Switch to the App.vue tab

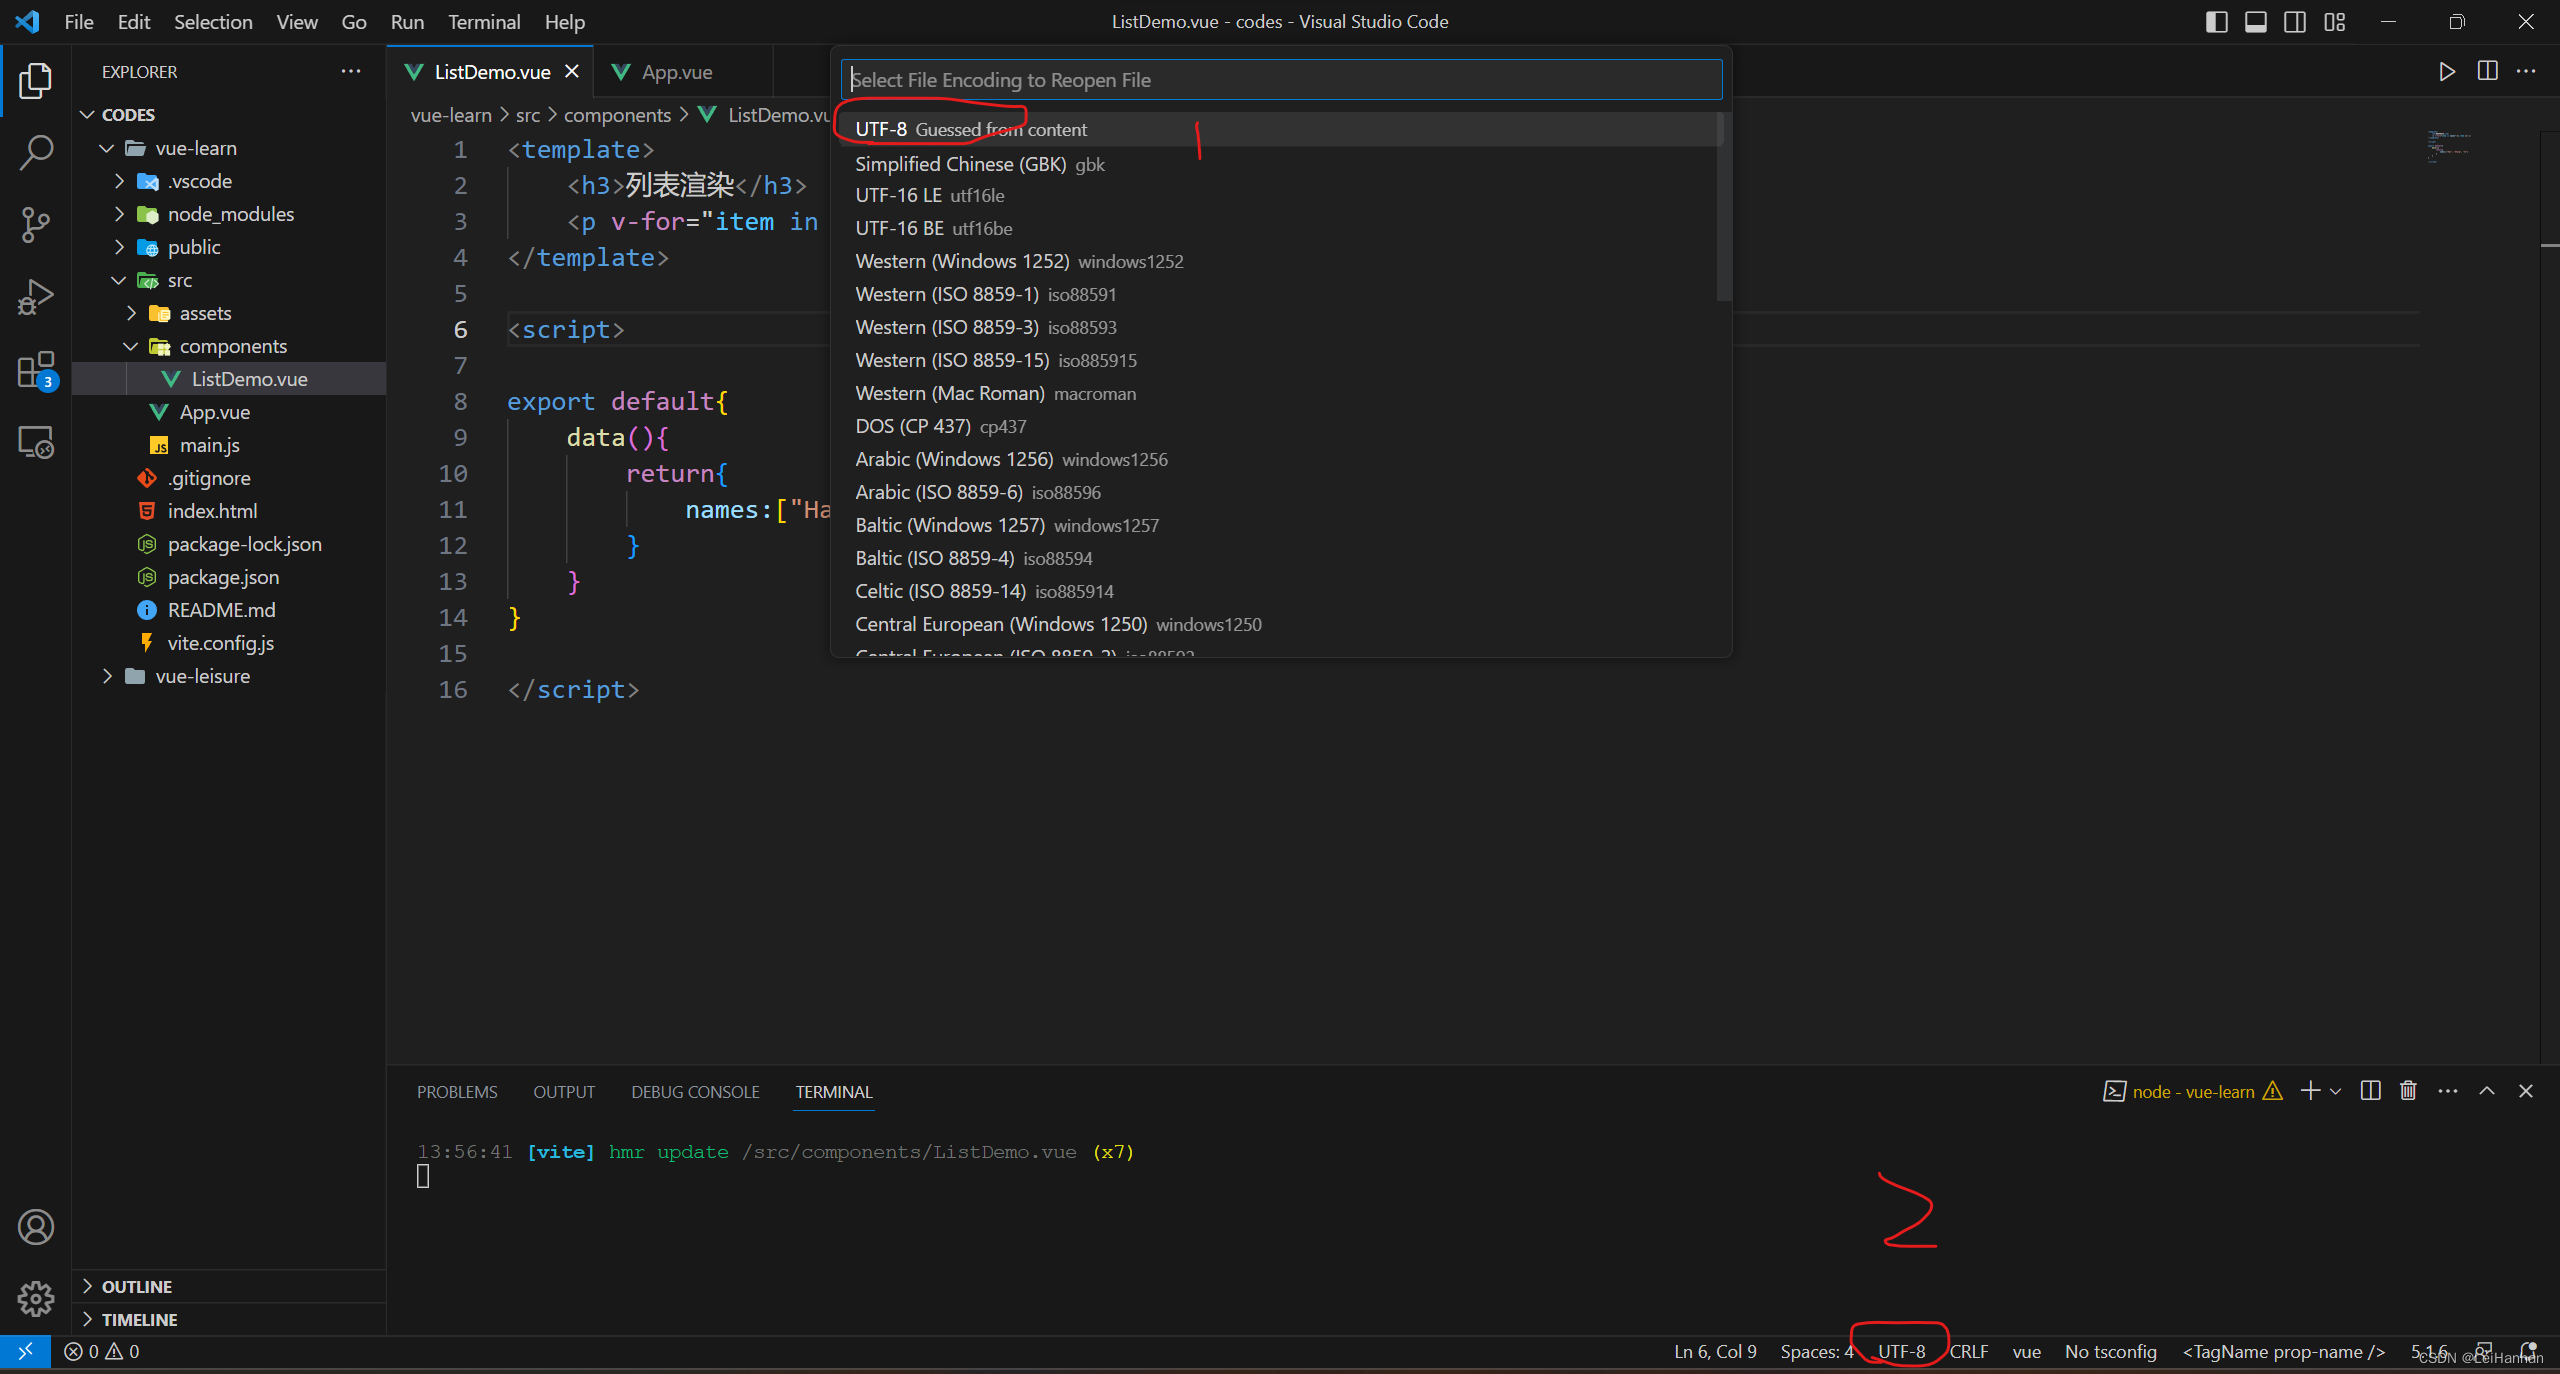point(678,71)
